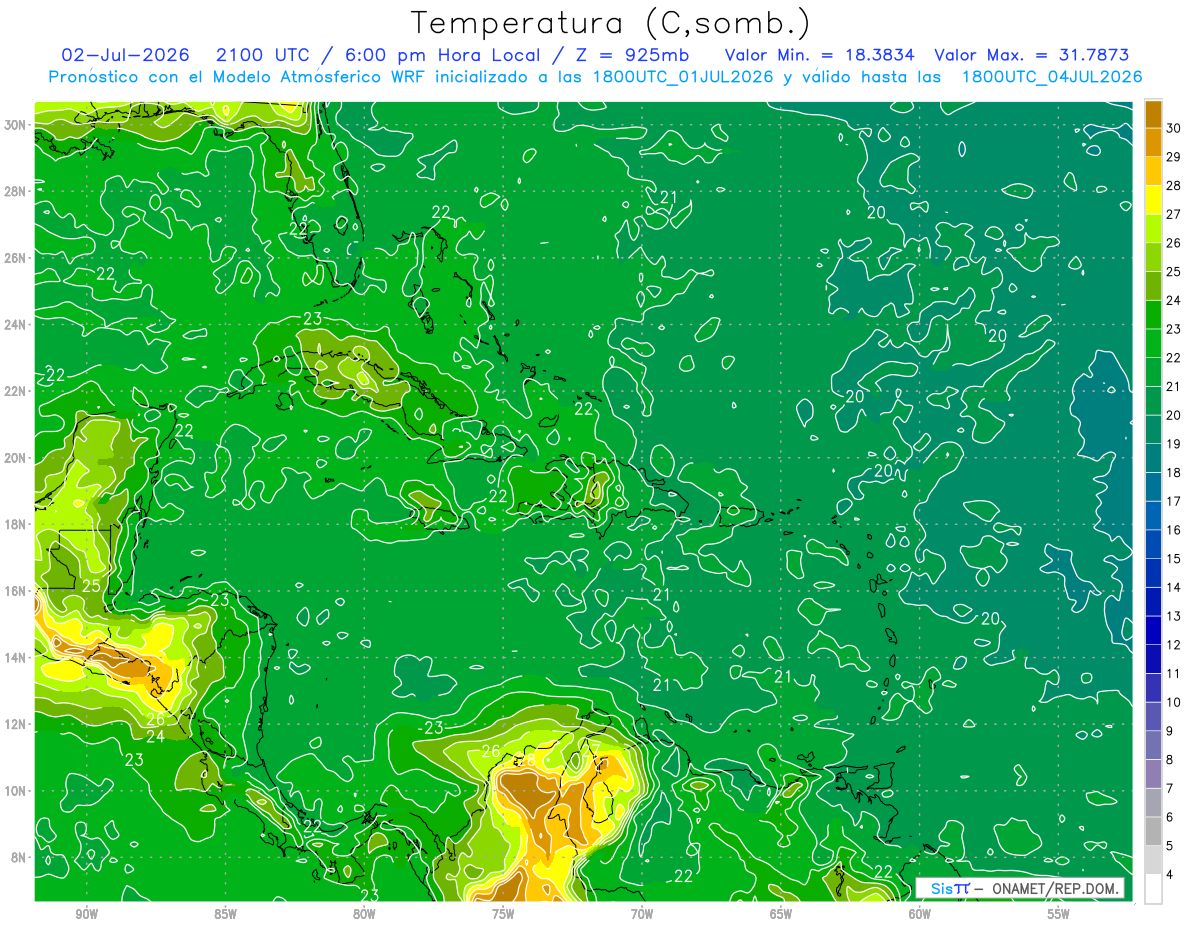Viewport: 1200px width, 927px height.
Task: Pick the purple-gray swatch between 7 and 8
Action: click(1154, 774)
